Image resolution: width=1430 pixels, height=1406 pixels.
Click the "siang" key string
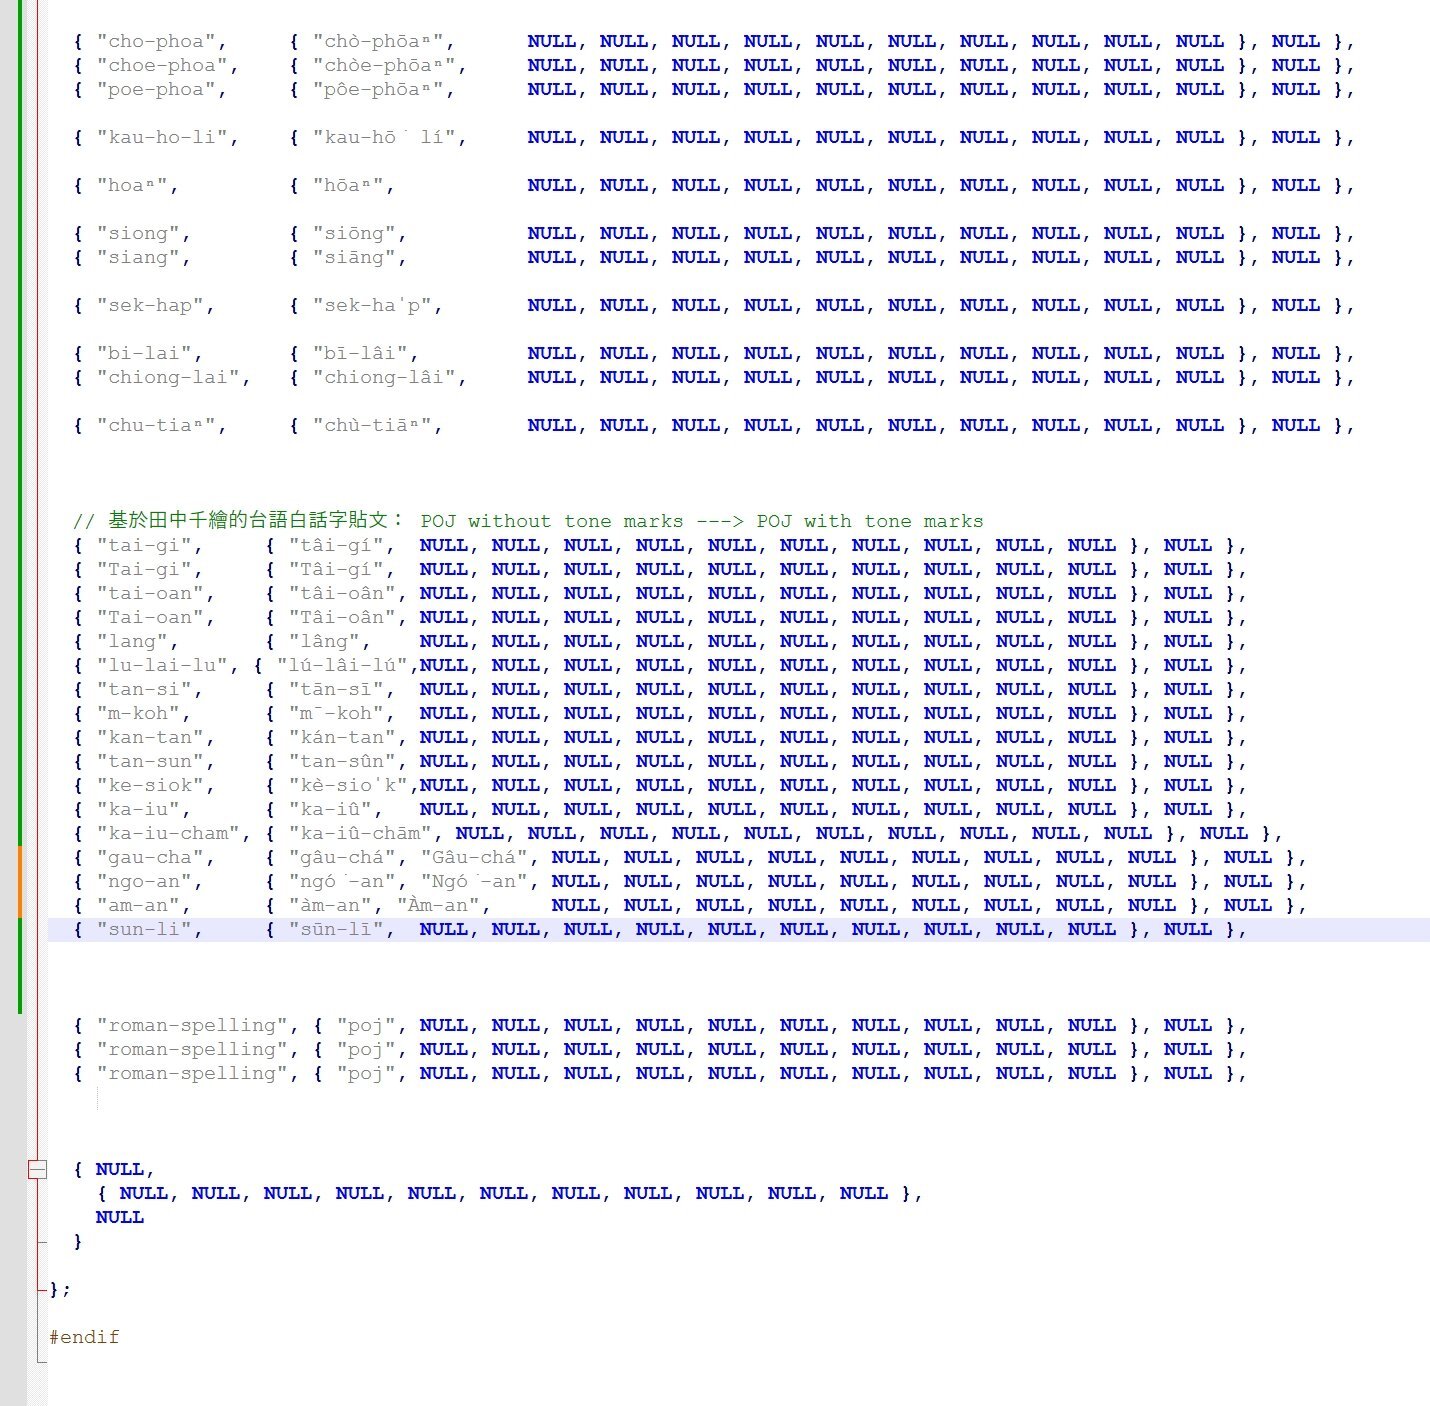[x=143, y=258]
